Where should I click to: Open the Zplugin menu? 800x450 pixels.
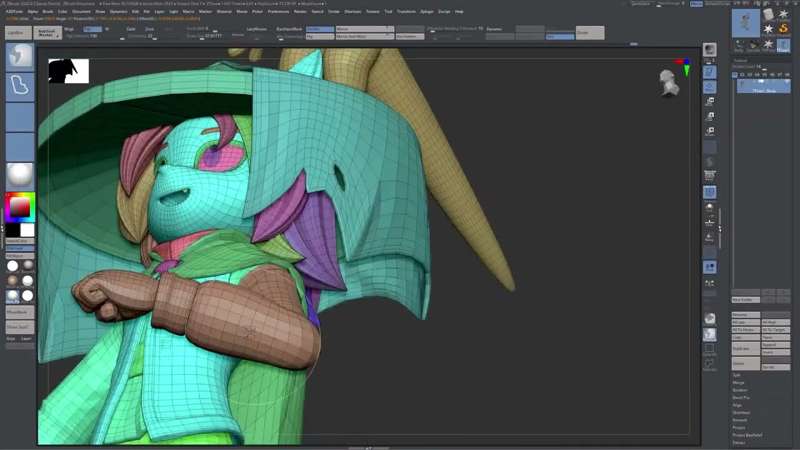coord(427,11)
